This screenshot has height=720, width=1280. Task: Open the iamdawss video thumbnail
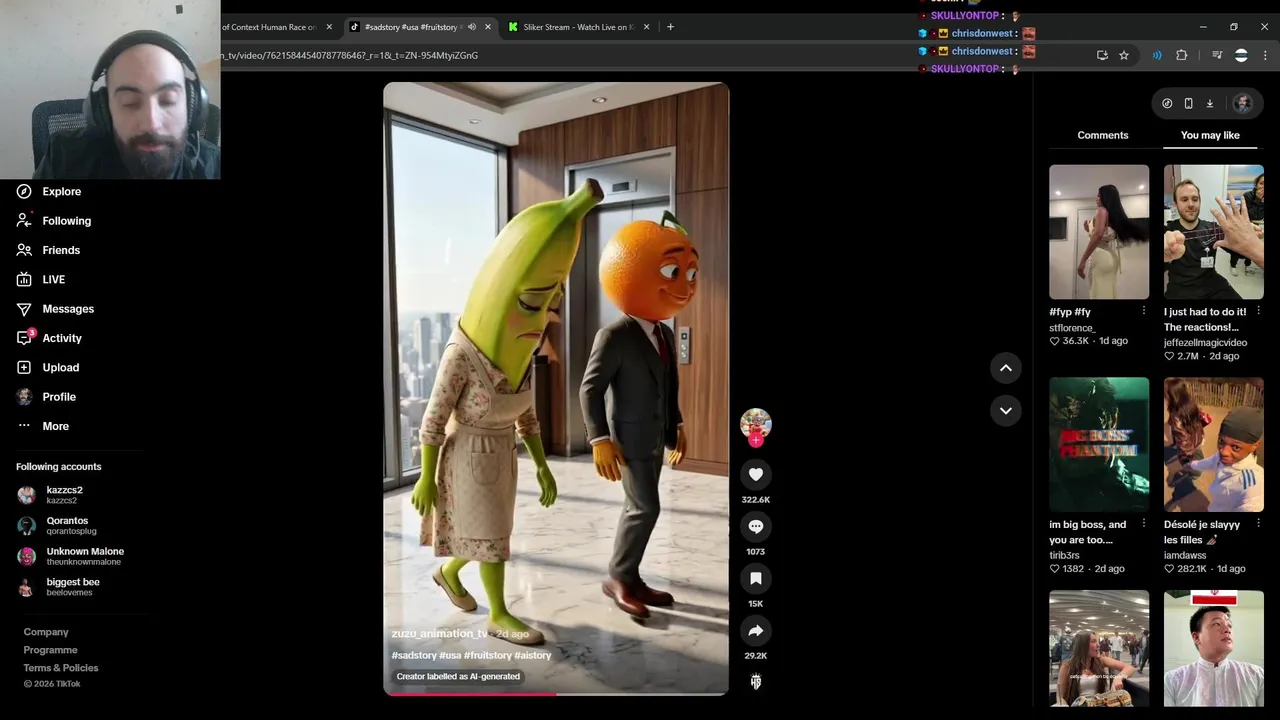click(1213, 444)
